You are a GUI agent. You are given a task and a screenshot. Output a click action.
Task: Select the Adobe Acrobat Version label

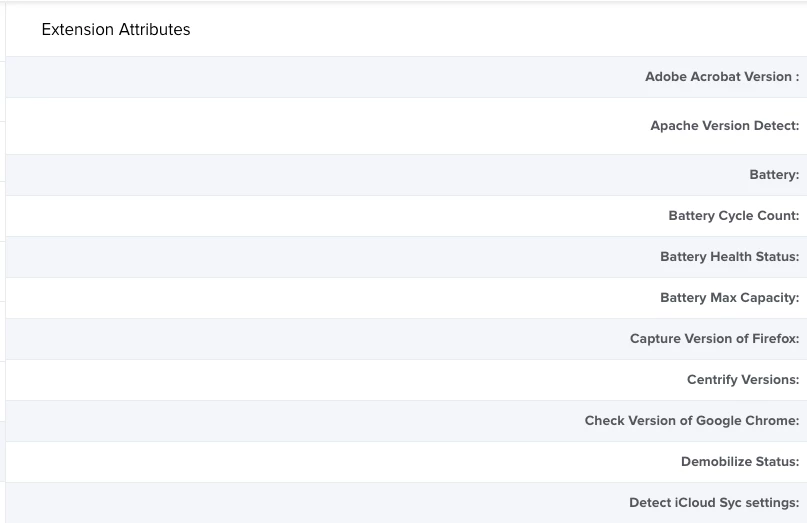coord(722,77)
